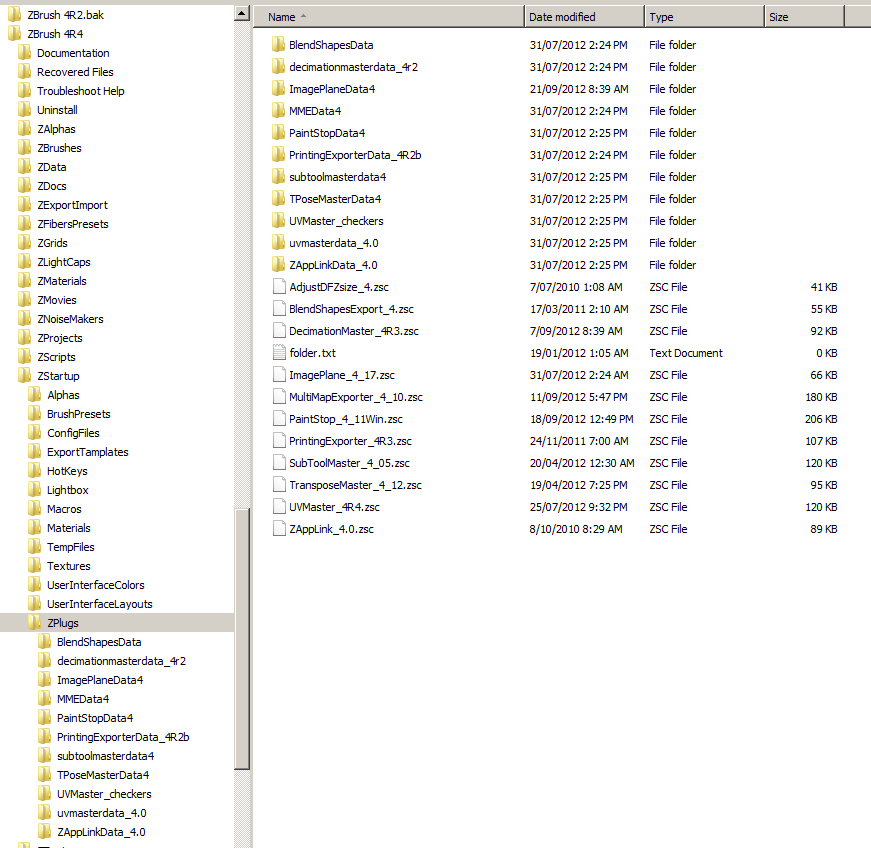Select PaintStopData4 under ZPlugs in tree
This screenshot has width=871, height=848.
[x=94, y=717]
